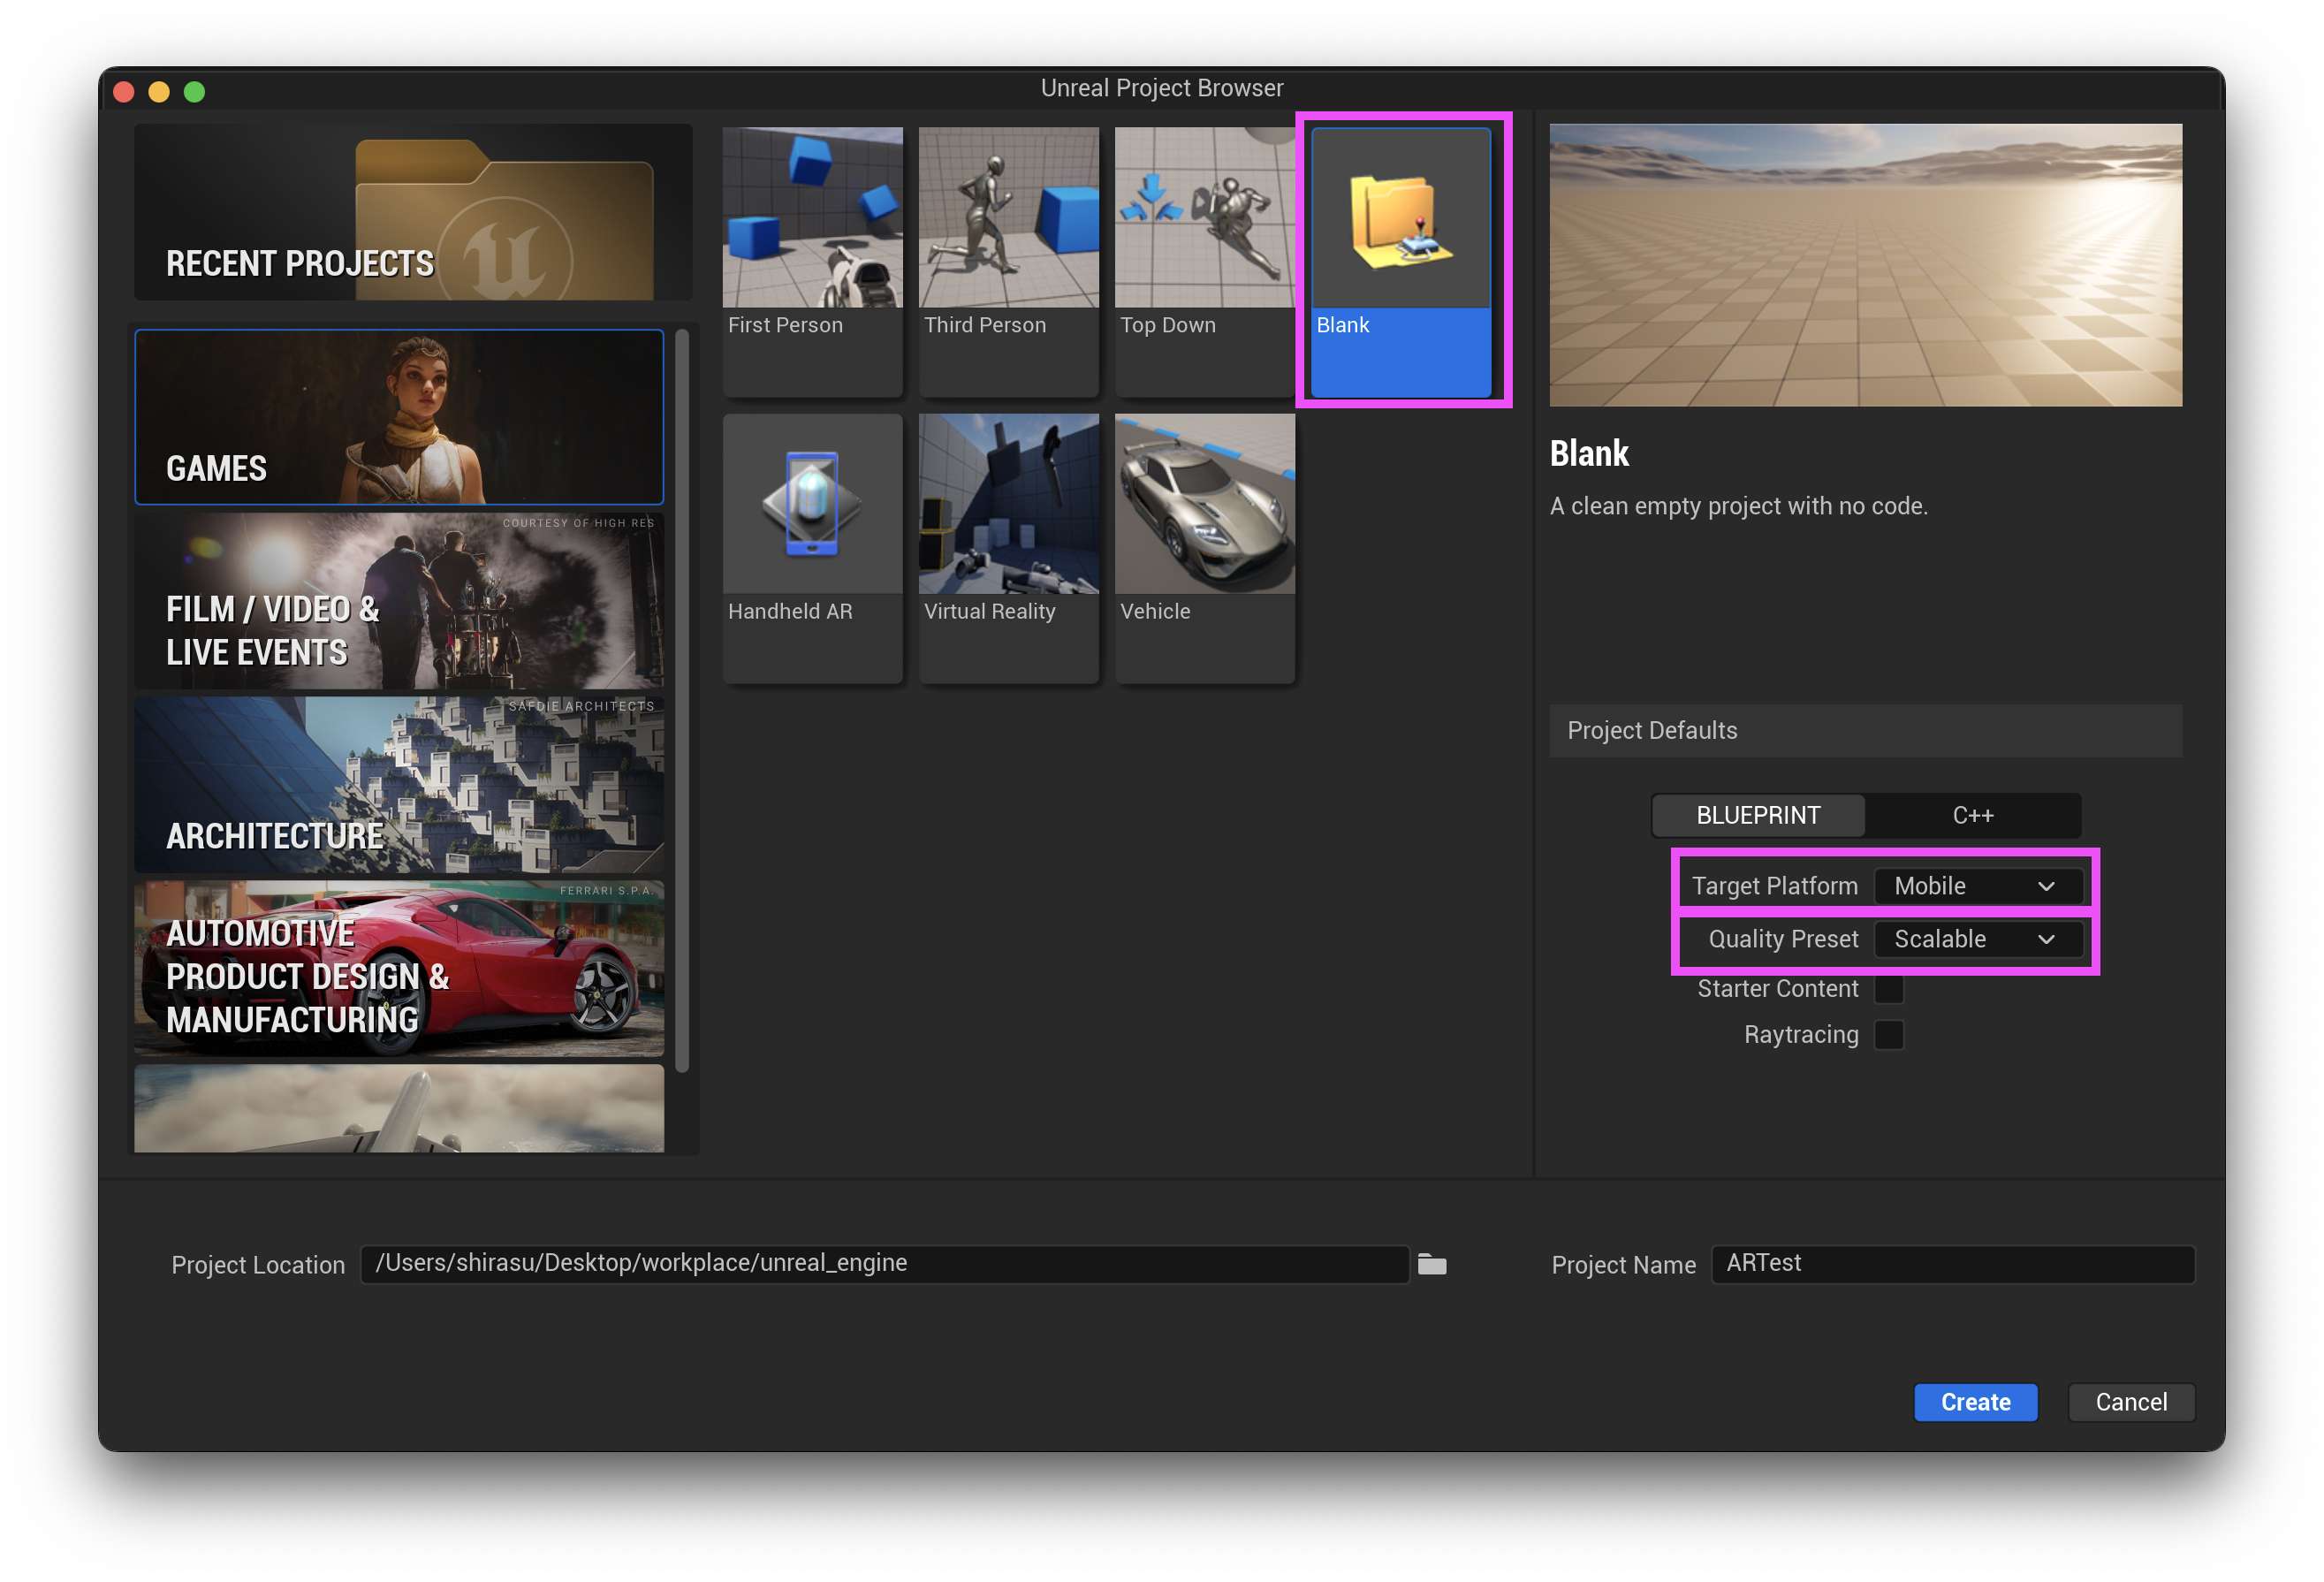The height and width of the screenshot is (1582, 2324).
Task: Enable the Starter Content checkbox
Action: [x=1888, y=989]
